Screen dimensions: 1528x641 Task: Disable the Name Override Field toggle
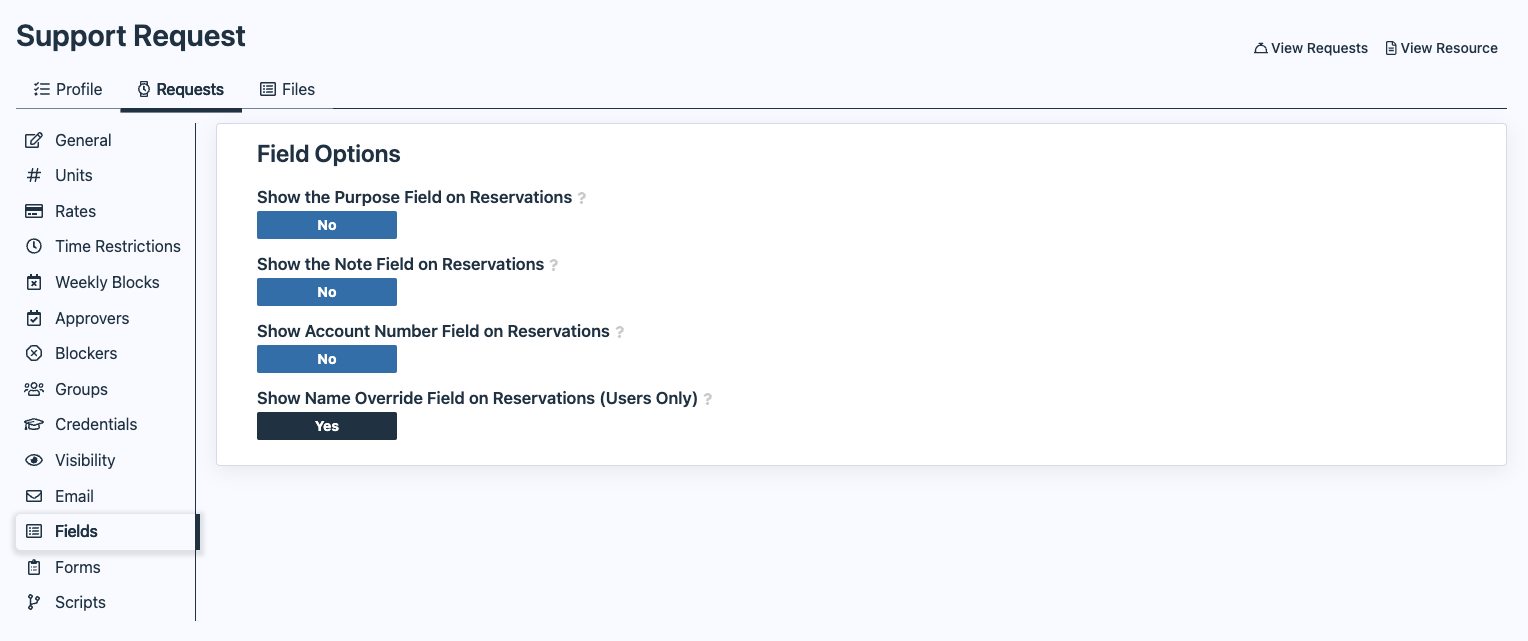point(327,426)
